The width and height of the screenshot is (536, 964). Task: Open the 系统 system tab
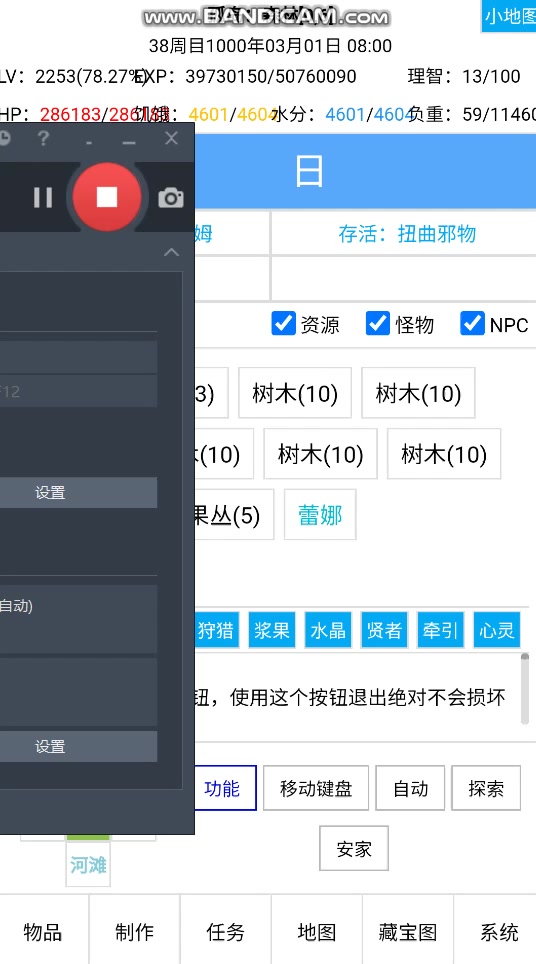pyautogui.click(x=499, y=931)
